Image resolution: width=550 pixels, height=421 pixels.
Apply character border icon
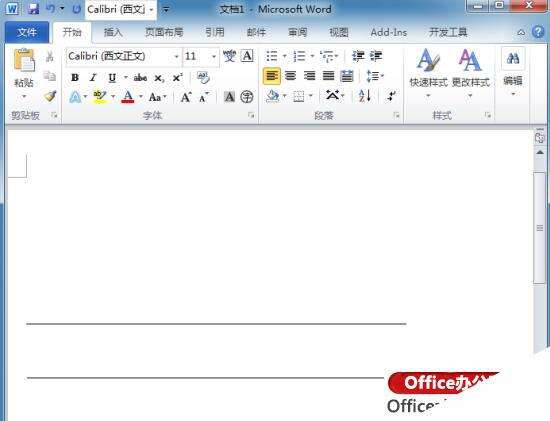click(x=247, y=56)
